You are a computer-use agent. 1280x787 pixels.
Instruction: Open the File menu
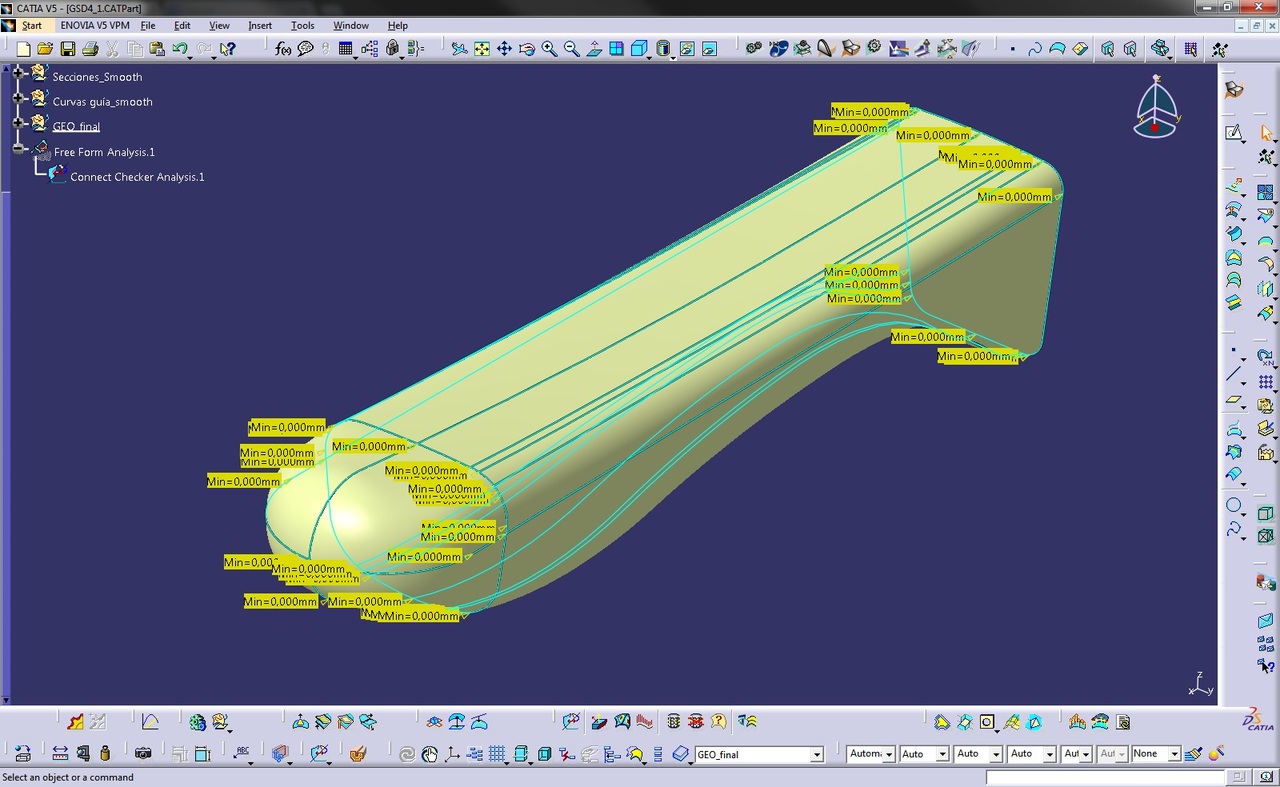tap(148, 25)
